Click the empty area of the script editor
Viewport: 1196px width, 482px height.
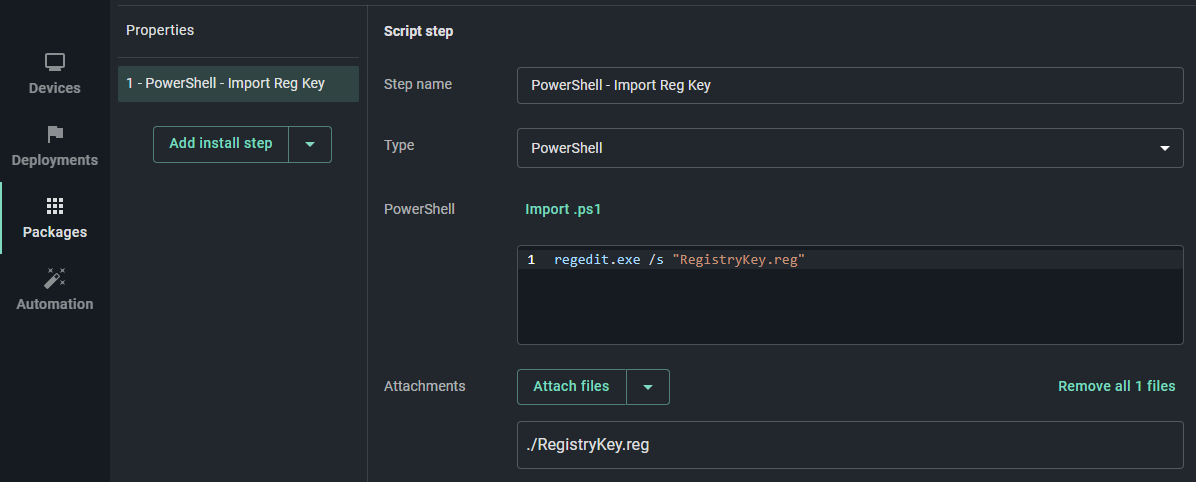point(850,305)
